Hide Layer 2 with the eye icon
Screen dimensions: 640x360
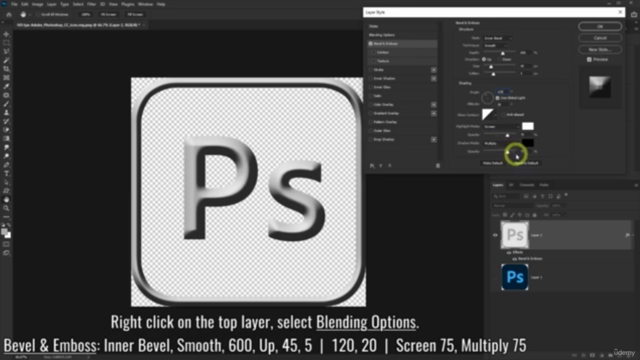(495, 235)
